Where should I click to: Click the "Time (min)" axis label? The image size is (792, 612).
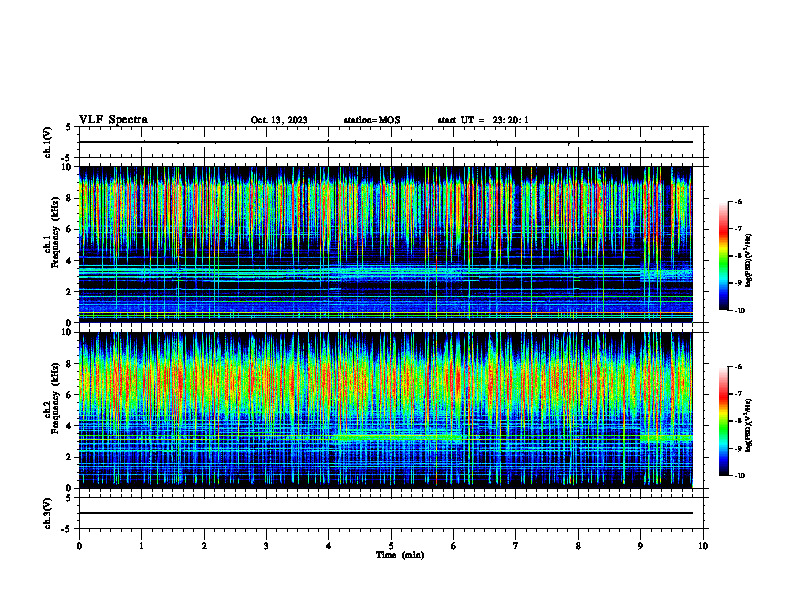tap(400, 555)
